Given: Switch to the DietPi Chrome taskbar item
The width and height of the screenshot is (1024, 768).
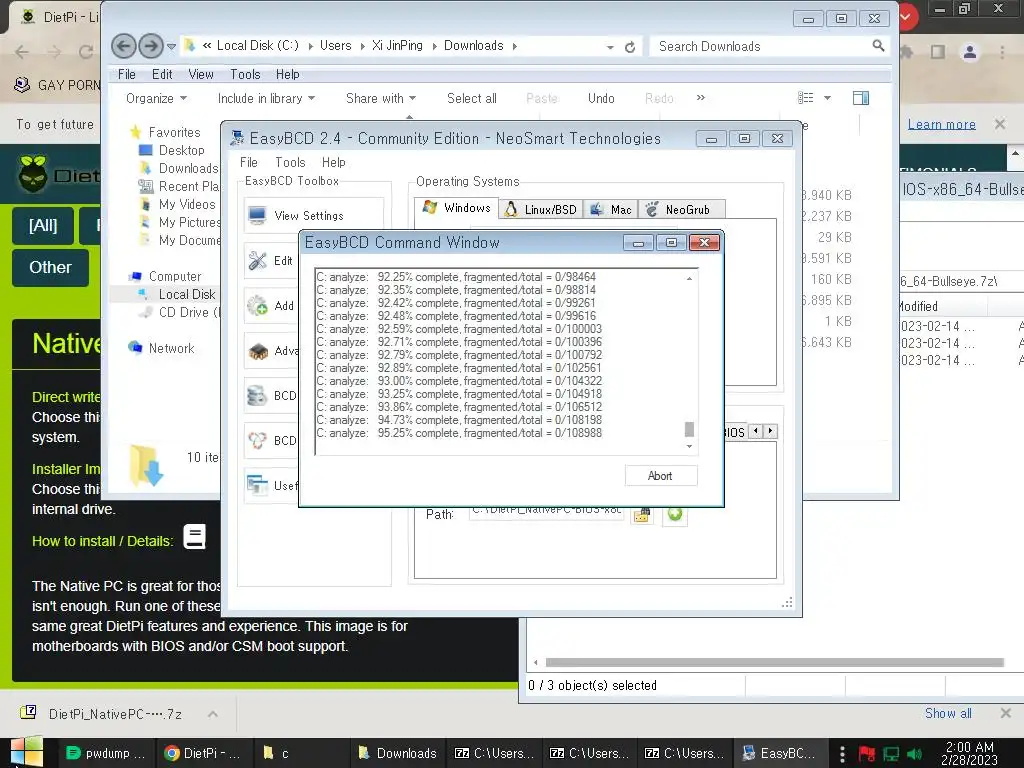Looking at the screenshot, I should coord(202,753).
